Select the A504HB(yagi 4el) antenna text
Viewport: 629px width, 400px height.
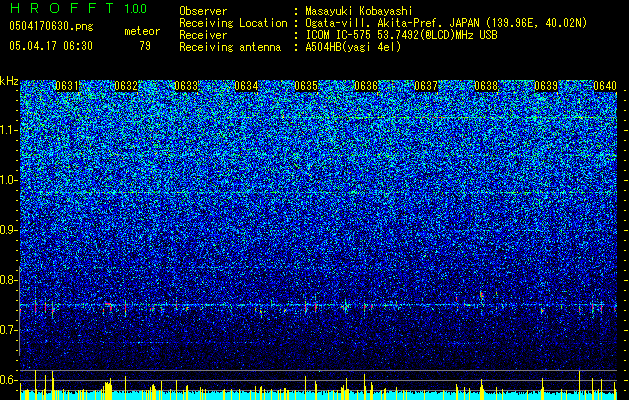[x=353, y=47]
